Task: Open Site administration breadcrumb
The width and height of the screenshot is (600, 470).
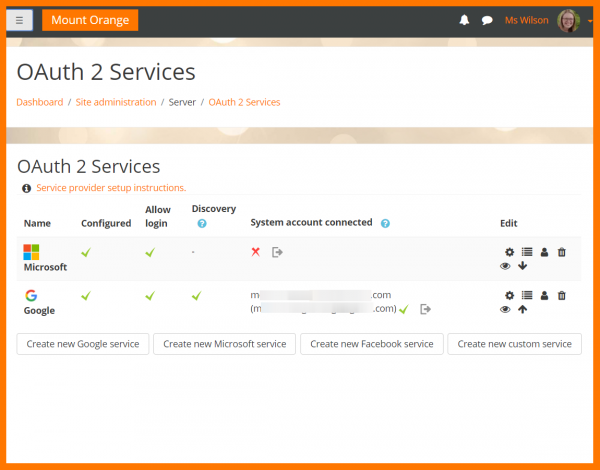Action: pyautogui.click(x=116, y=102)
